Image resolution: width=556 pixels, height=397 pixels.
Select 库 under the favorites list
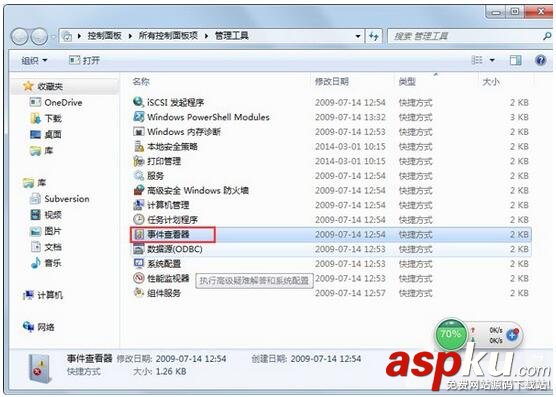41,151
